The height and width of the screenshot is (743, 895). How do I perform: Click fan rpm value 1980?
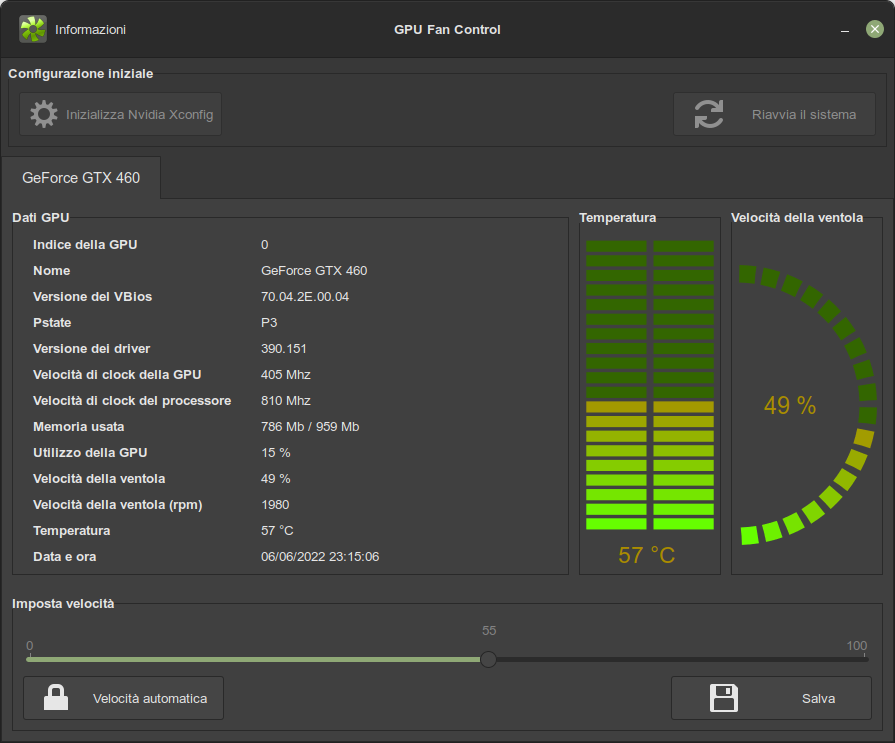point(275,504)
